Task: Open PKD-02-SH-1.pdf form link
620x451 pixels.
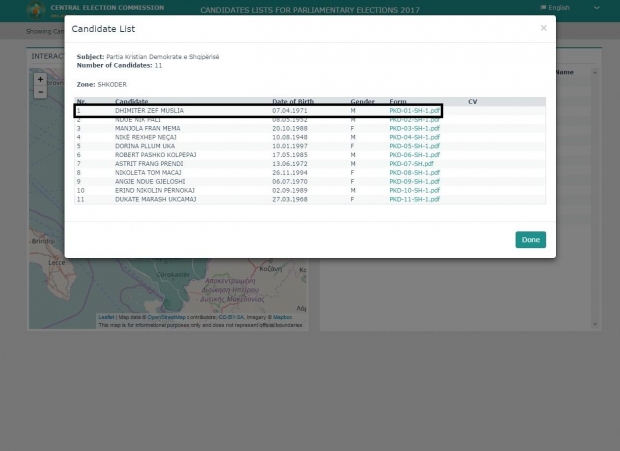Action: 414,119
